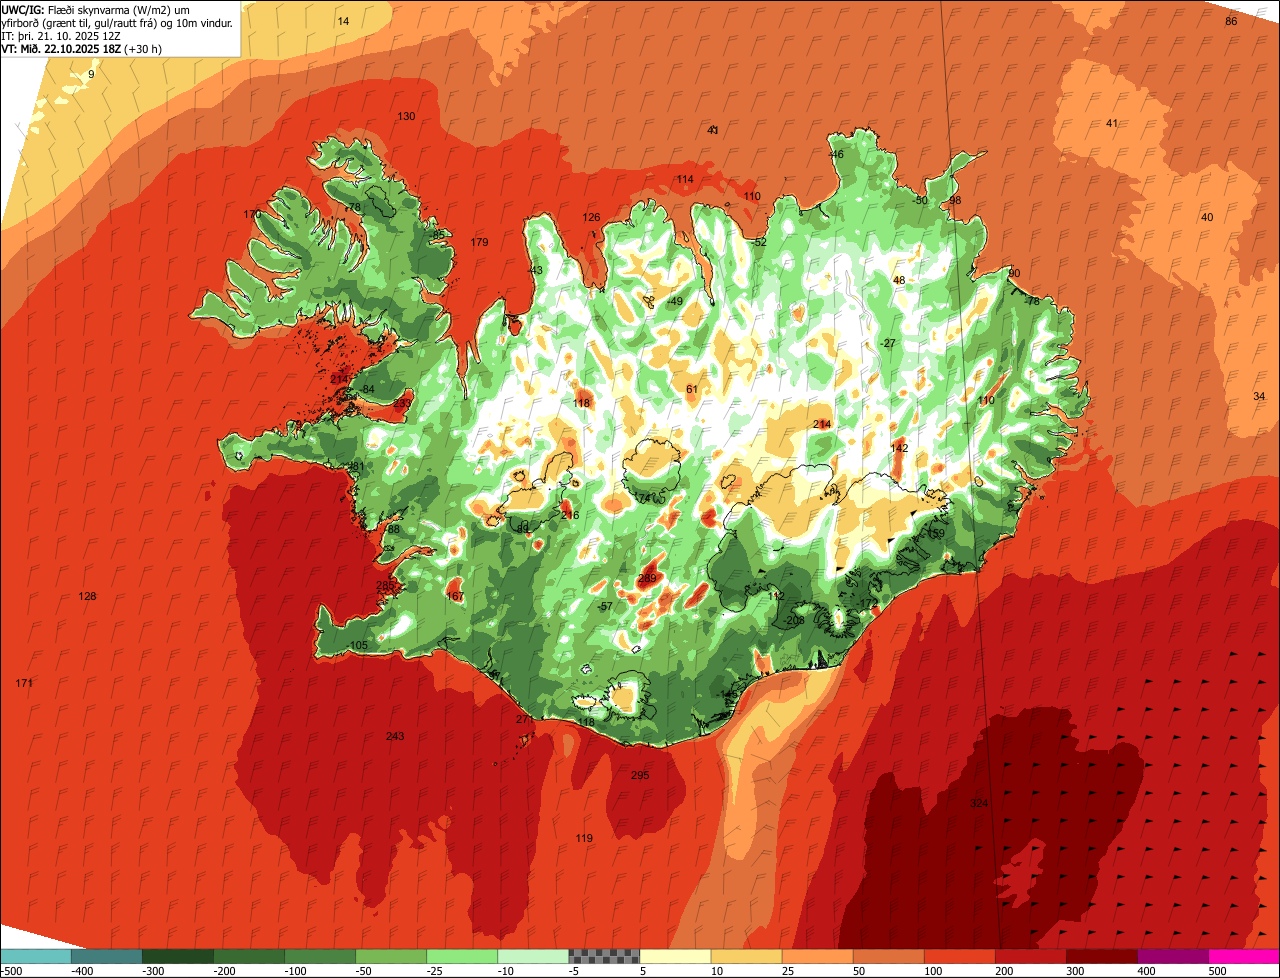Click the map value 114 off the north coast

click(x=685, y=180)
